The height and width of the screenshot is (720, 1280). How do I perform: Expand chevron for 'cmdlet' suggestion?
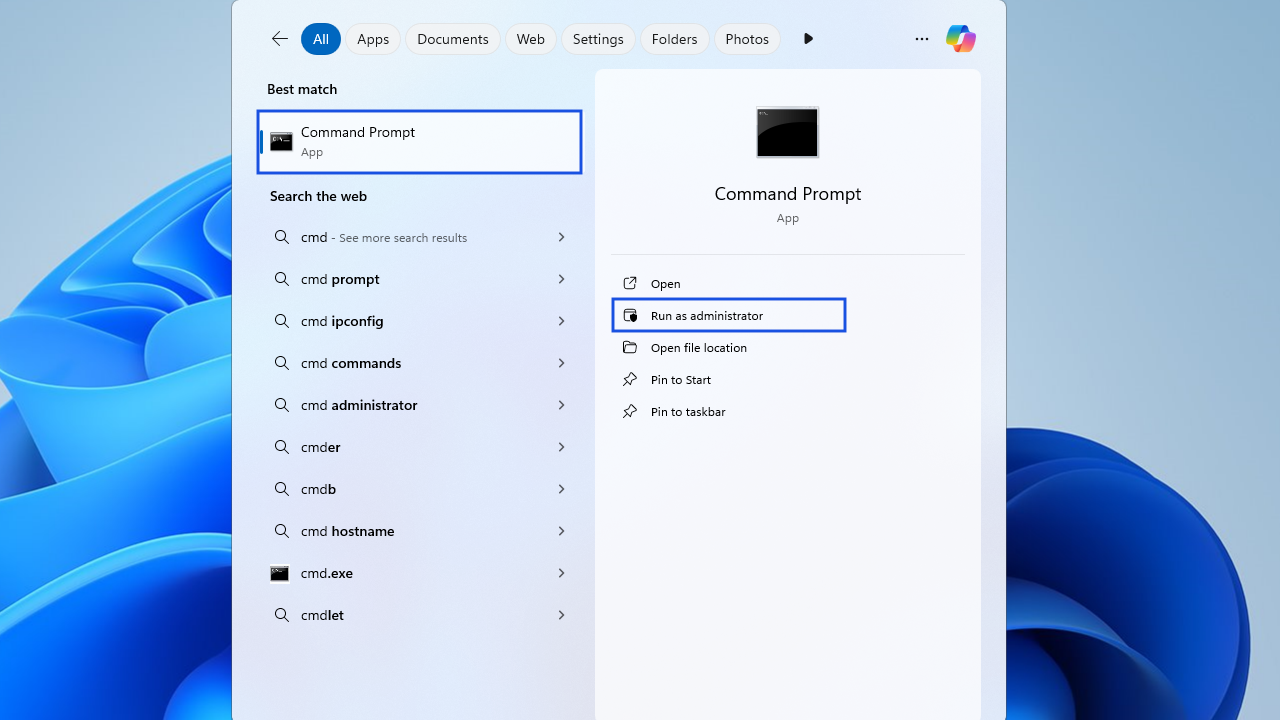pos(561,615)
